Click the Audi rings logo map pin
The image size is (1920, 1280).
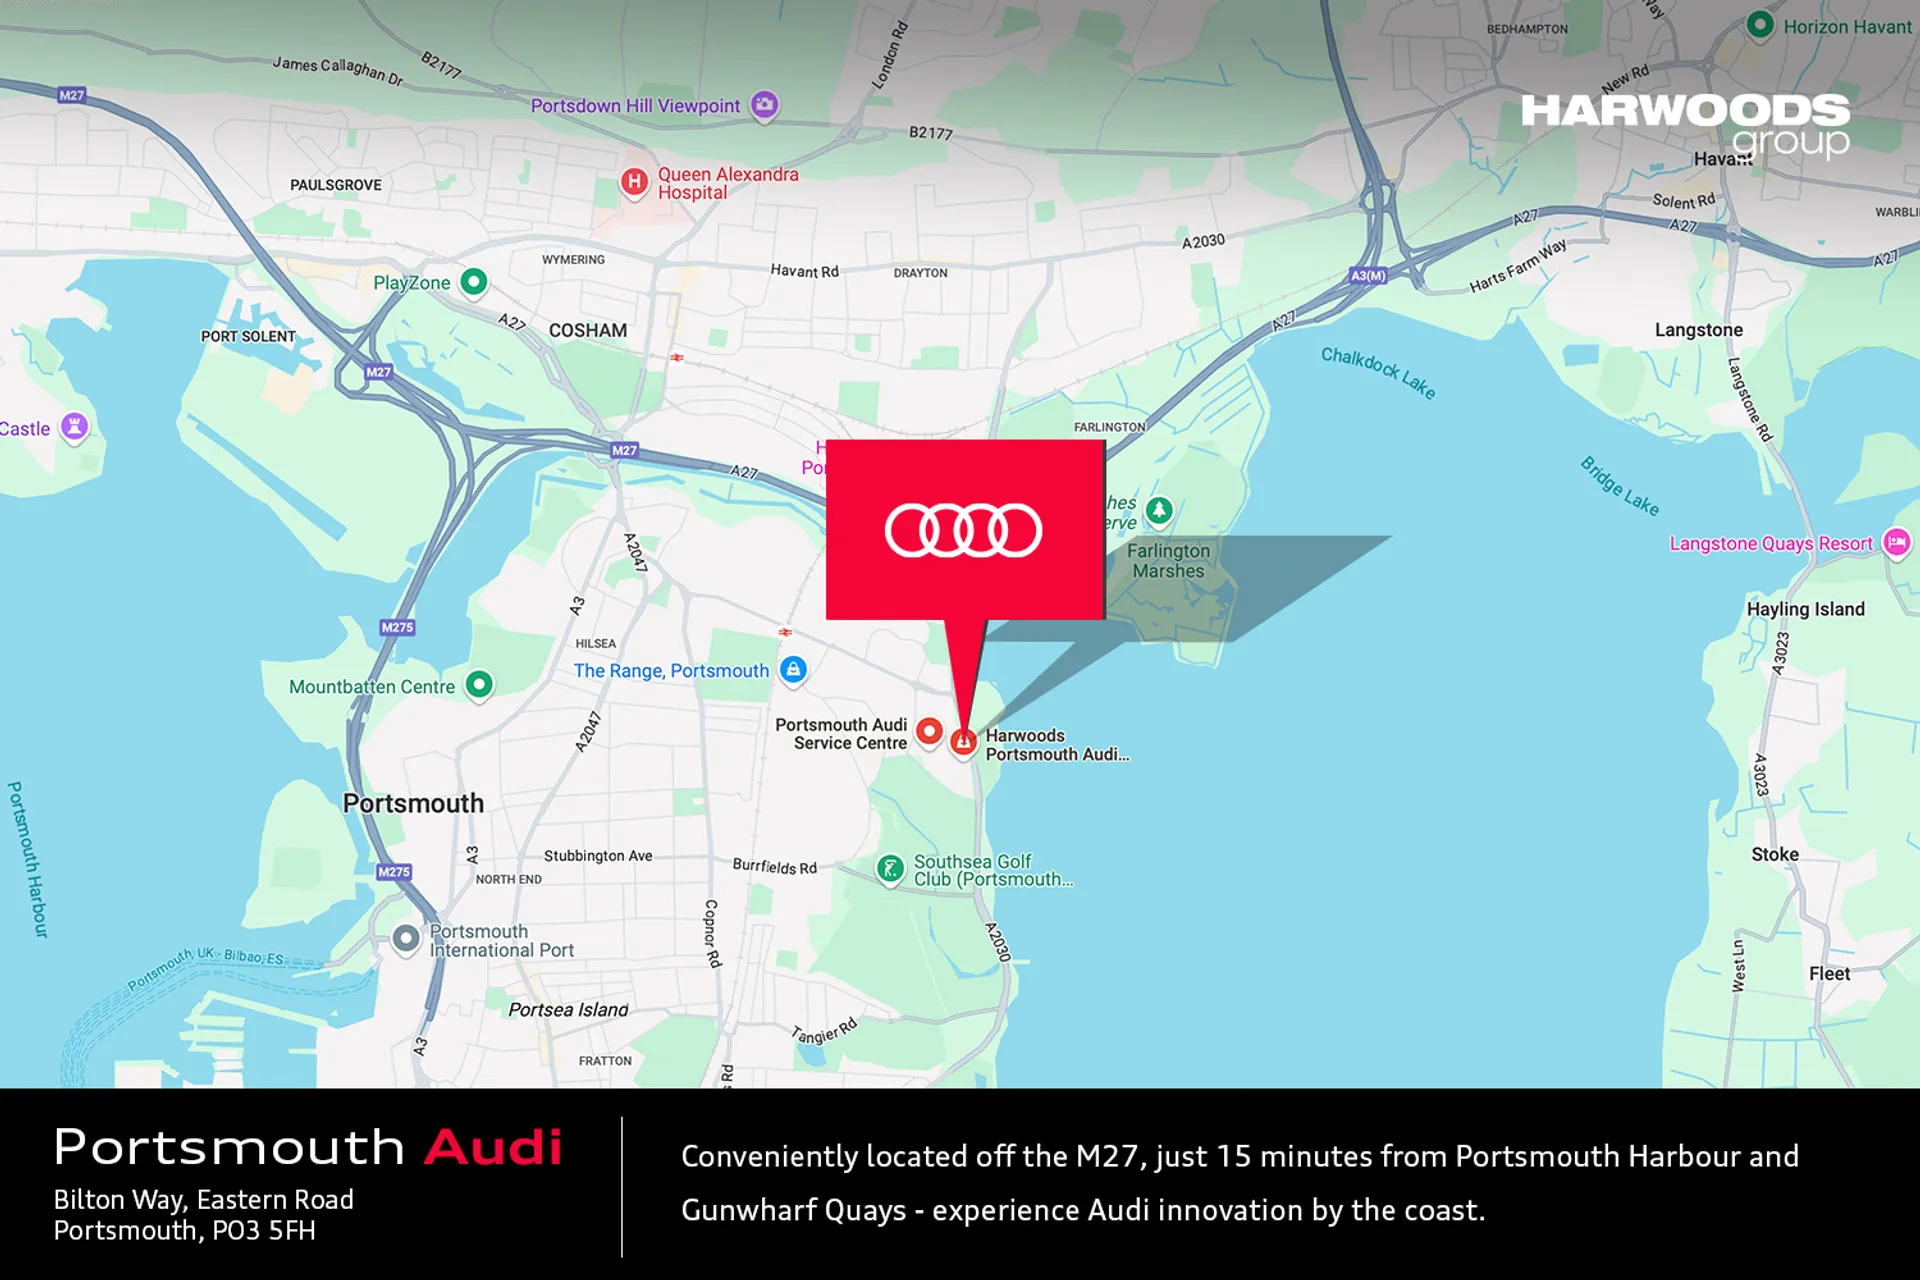(x=961, y=530)
